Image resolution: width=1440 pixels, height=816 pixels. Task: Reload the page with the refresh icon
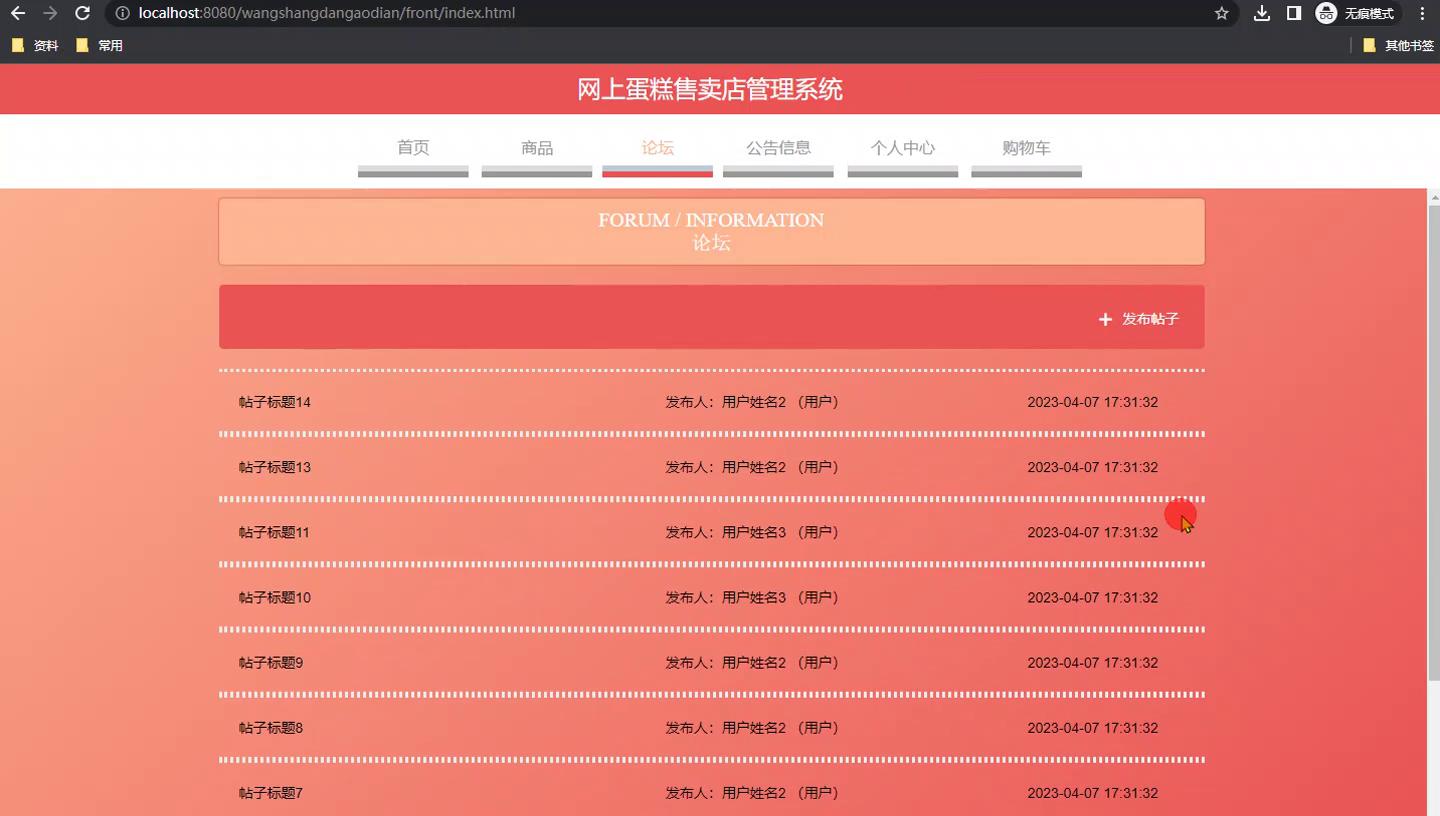83,13
